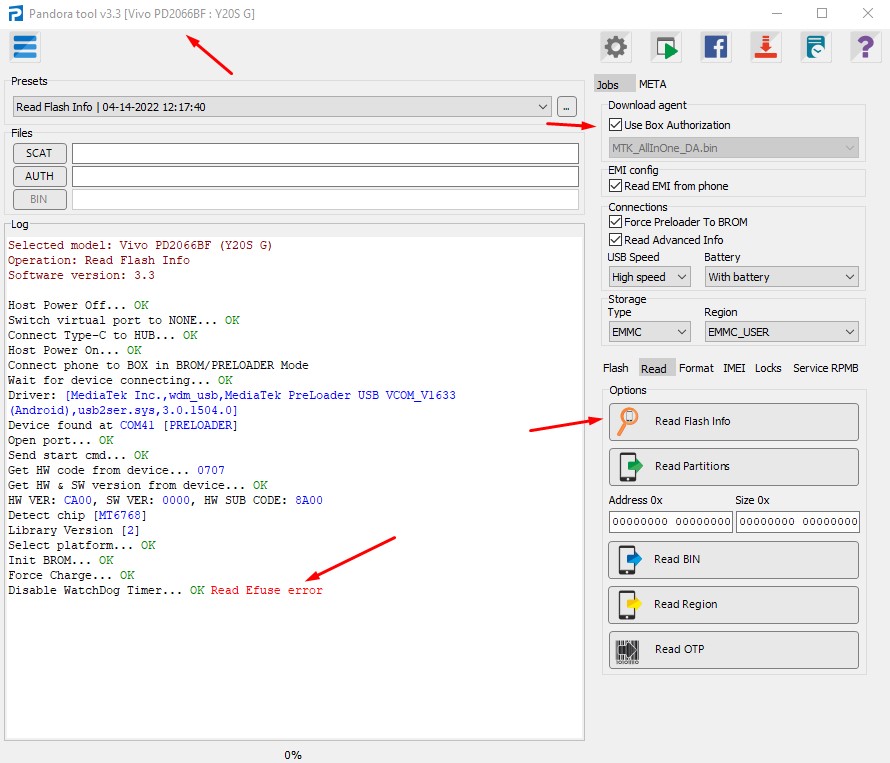Click the phone icon on Read Partitions
The height and width of the screenshot is (763, 890).
pos(631,467)
